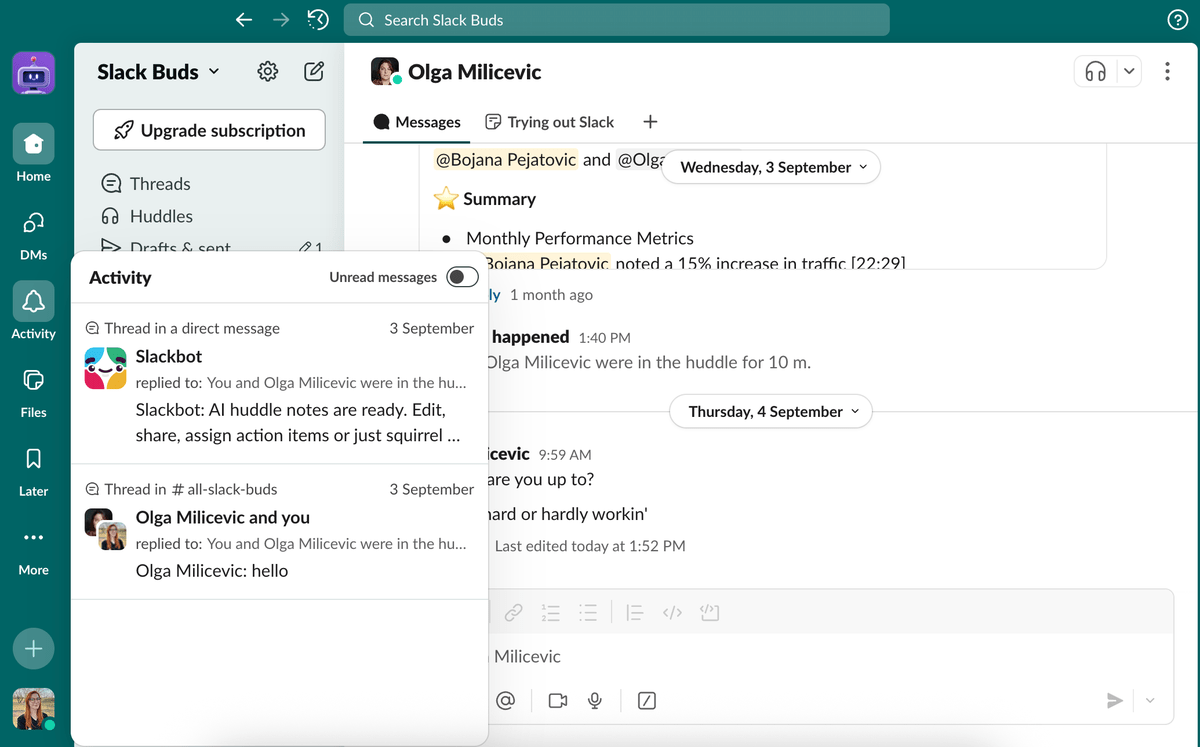Switch to the Messages tab
The image size is (1200, 747).
(x=417, y=122)
